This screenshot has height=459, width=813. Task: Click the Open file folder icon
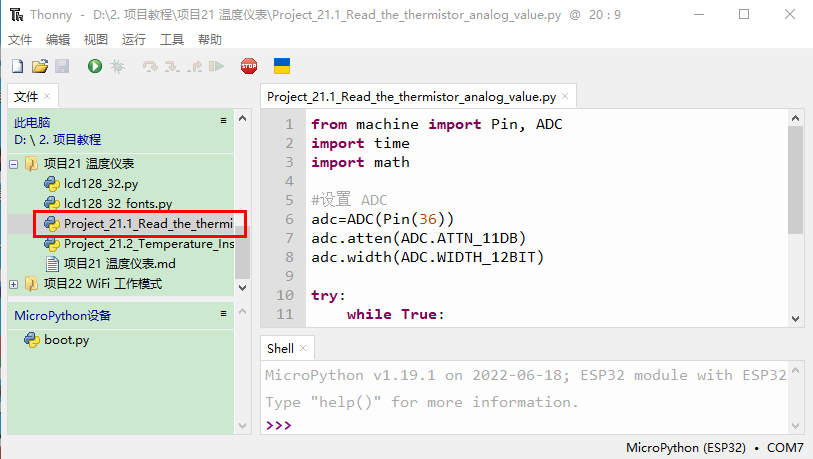[x=40, y=66]
